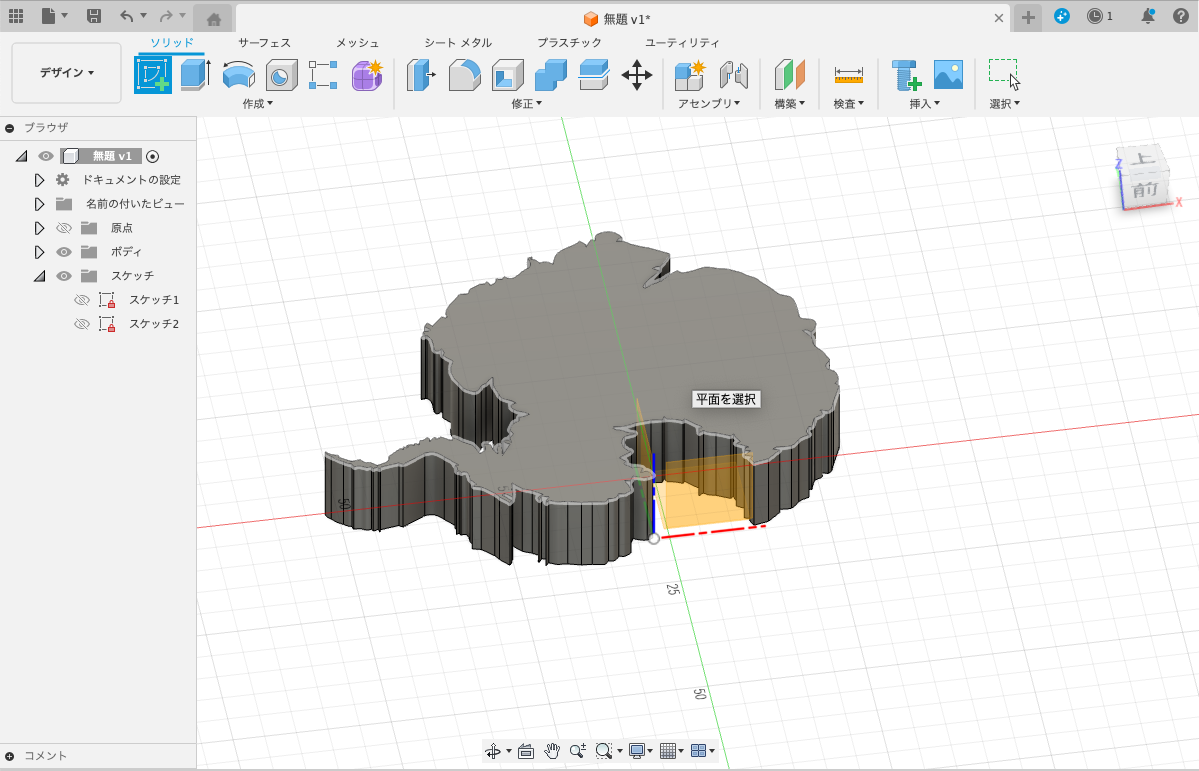This screenshot has width=1199, height=771.
Task: Switch to the サーフェス tab
Action: point(264,43)
